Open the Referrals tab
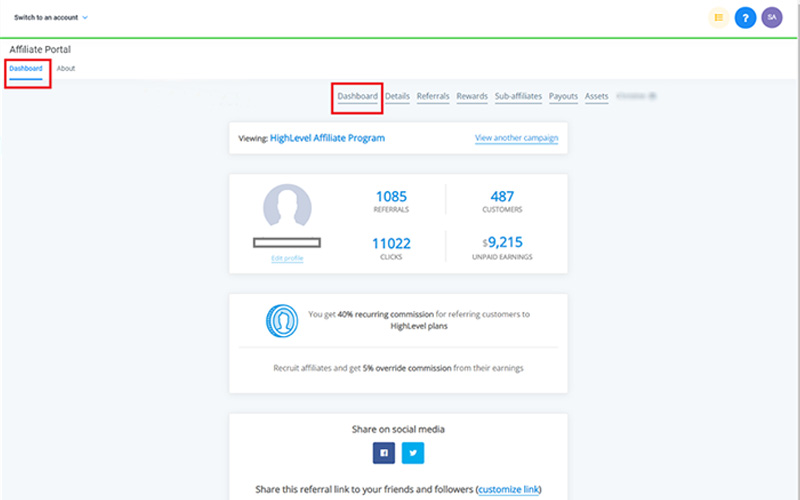 click(433, 96)
